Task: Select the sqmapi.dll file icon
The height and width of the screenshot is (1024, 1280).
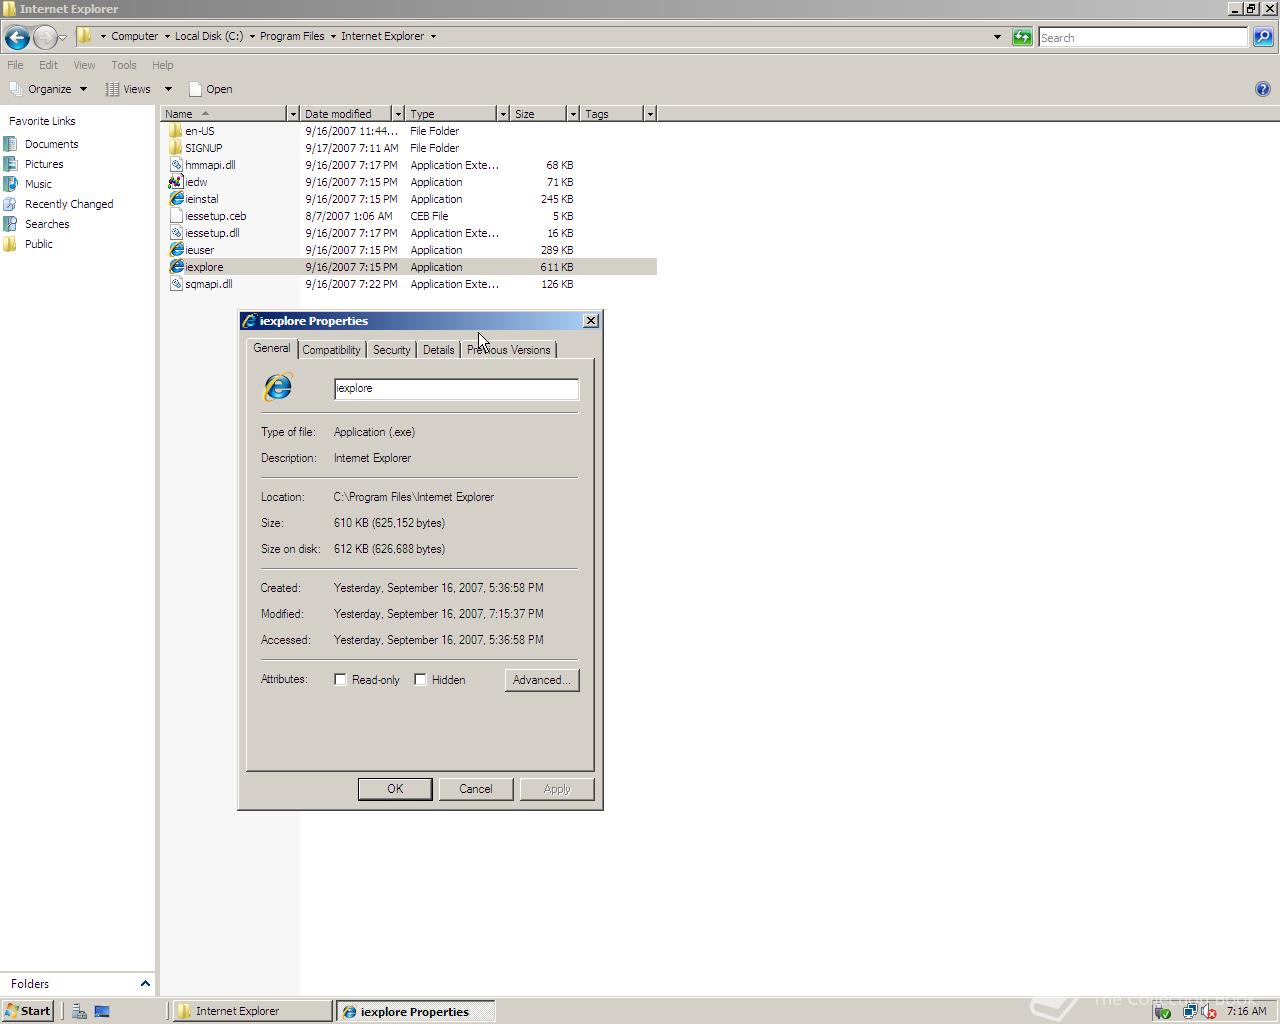Action: (x=176, y=284)
